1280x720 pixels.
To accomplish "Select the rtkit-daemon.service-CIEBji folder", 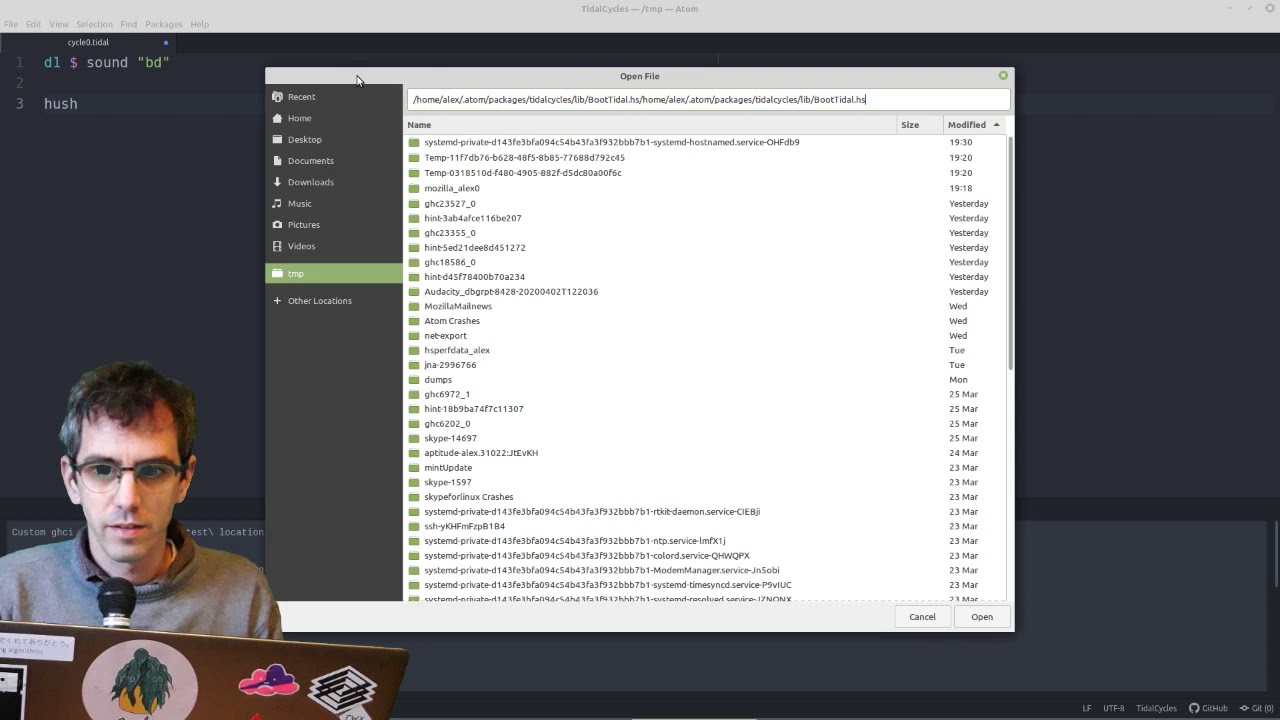I will [705, 512].
